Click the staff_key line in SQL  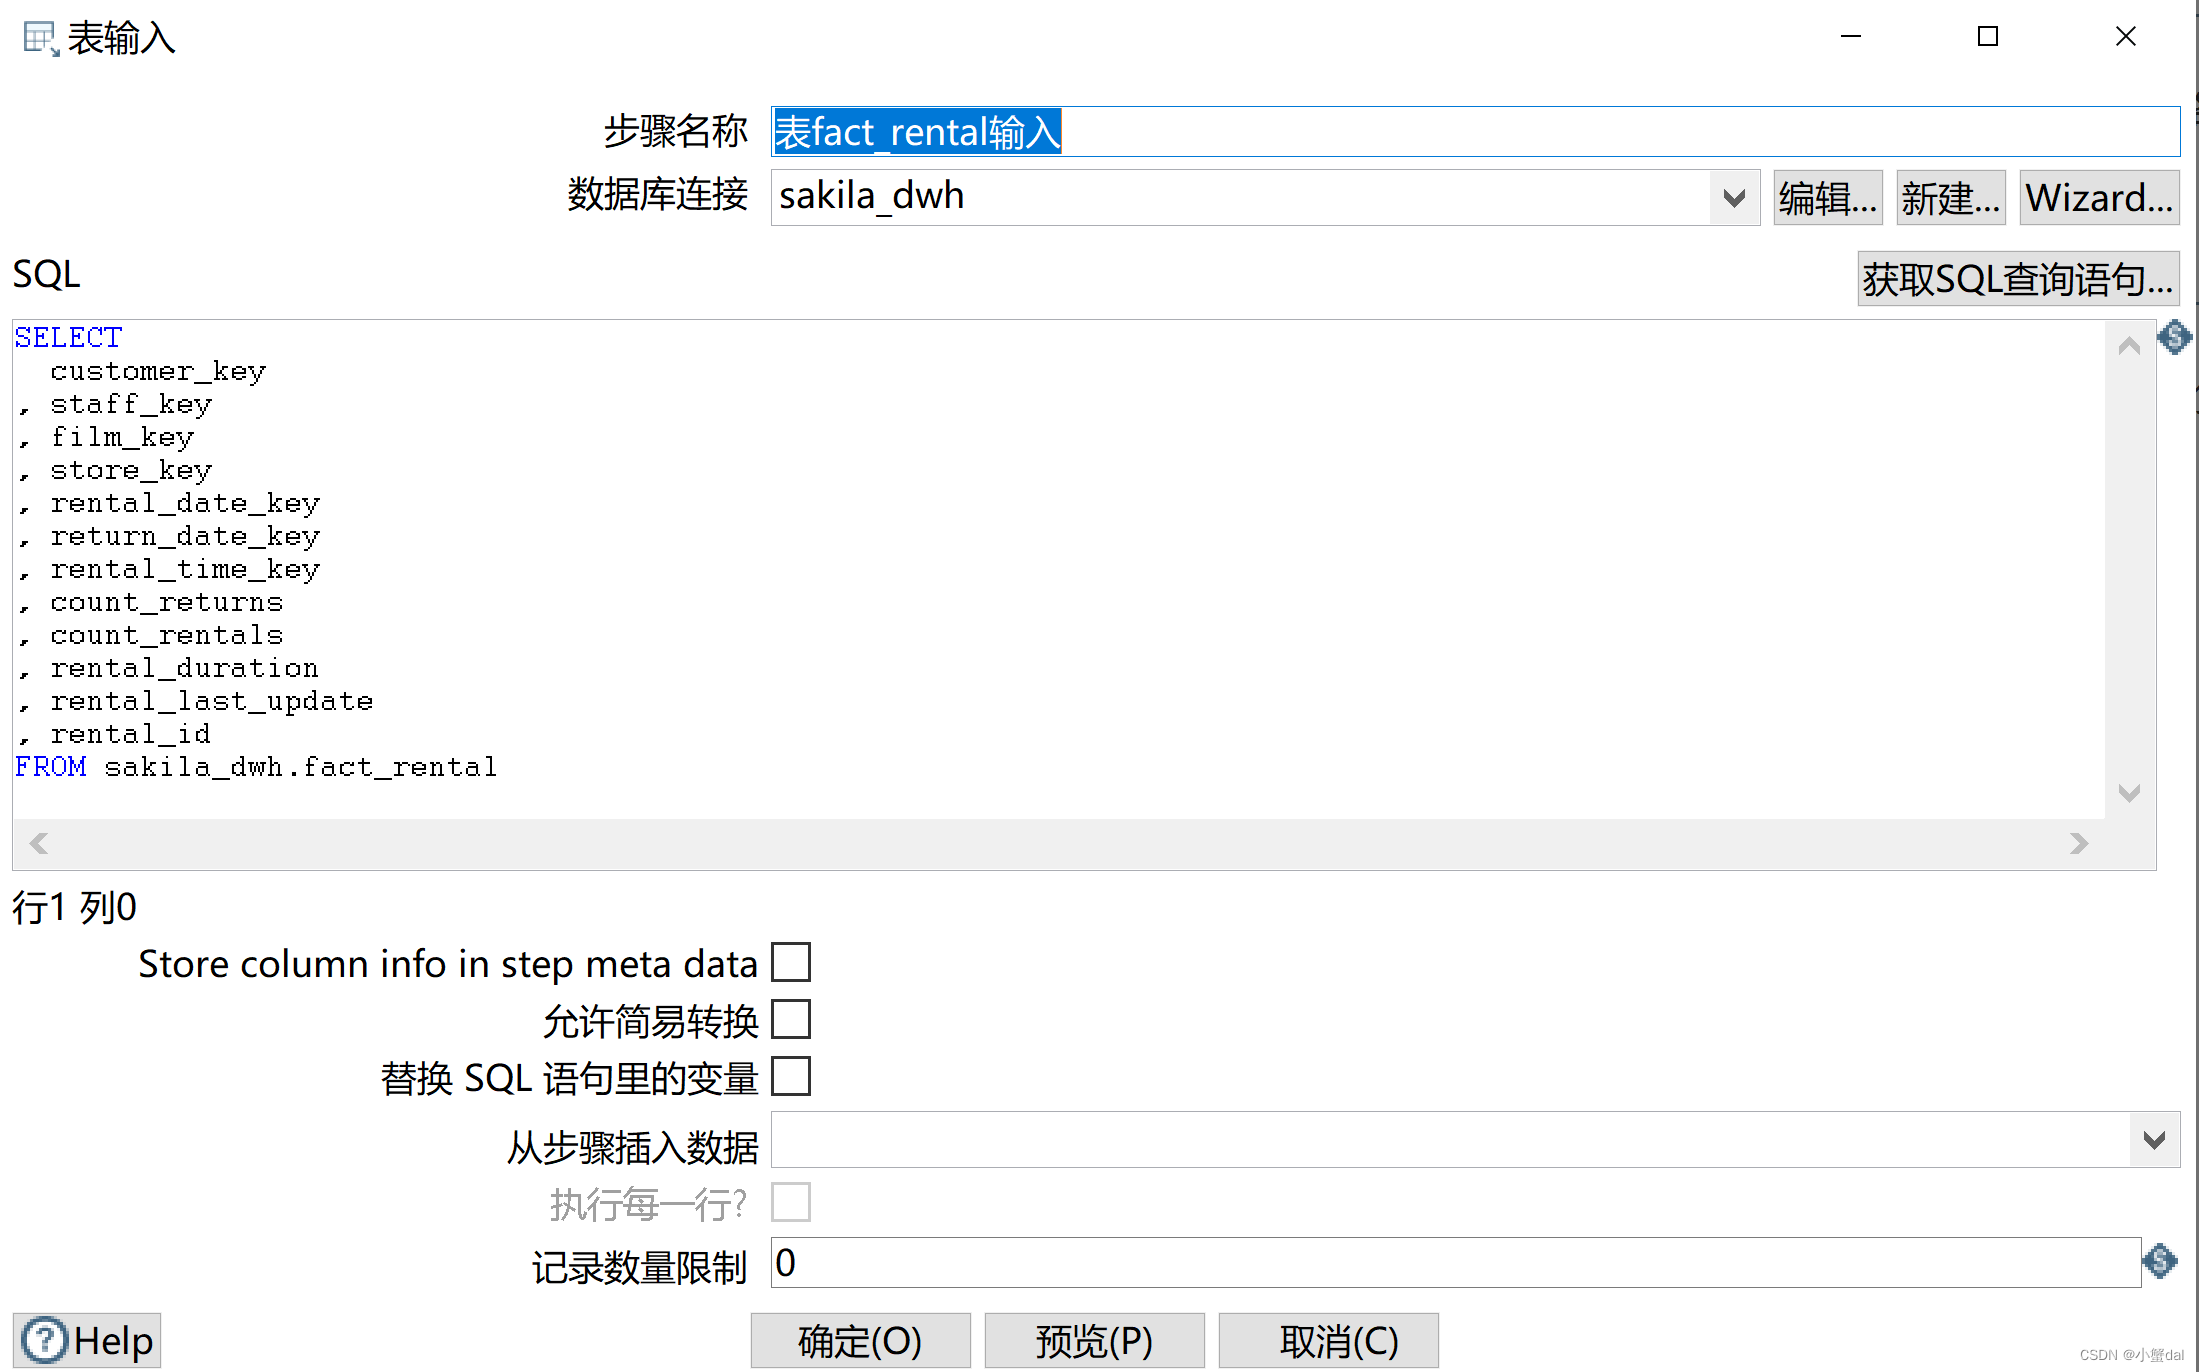[115, 404]
